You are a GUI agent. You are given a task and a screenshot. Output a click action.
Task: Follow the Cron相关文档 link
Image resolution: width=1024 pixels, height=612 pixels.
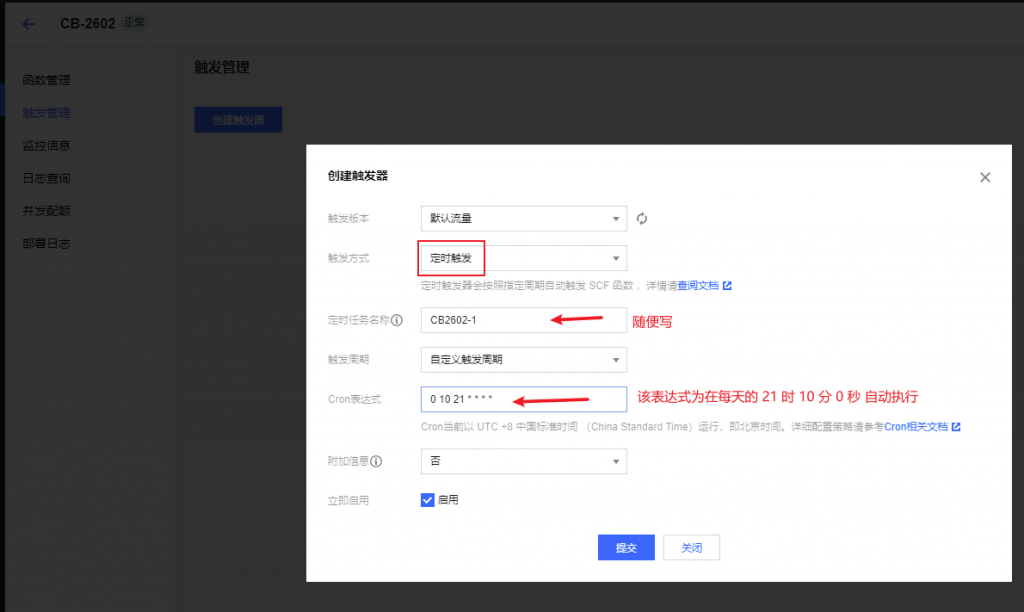(916, 427)
